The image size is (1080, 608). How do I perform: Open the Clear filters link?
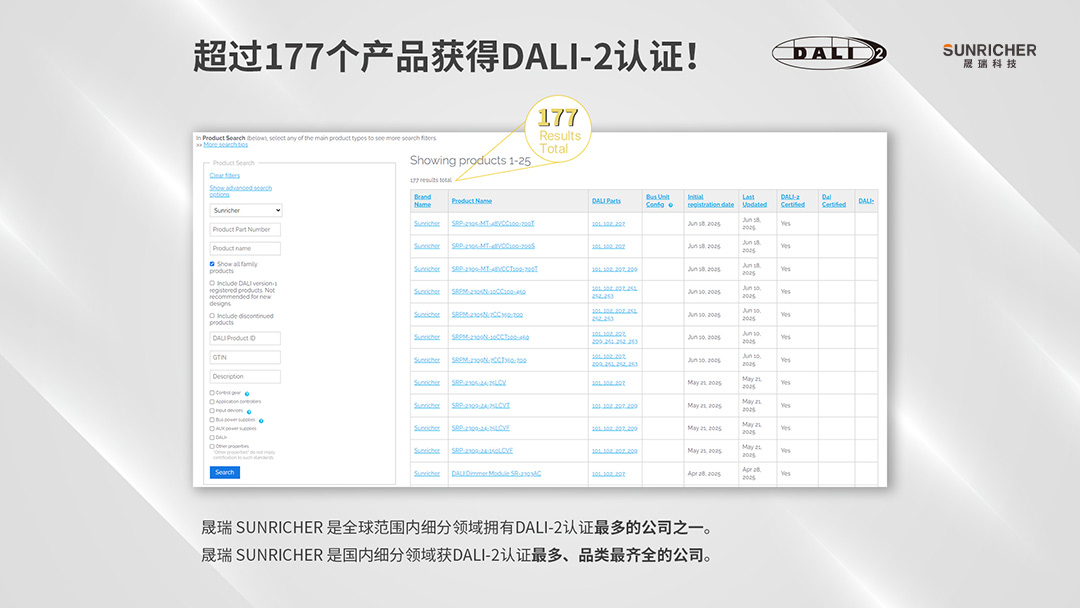pyautogui.click(x=226, y=176)
